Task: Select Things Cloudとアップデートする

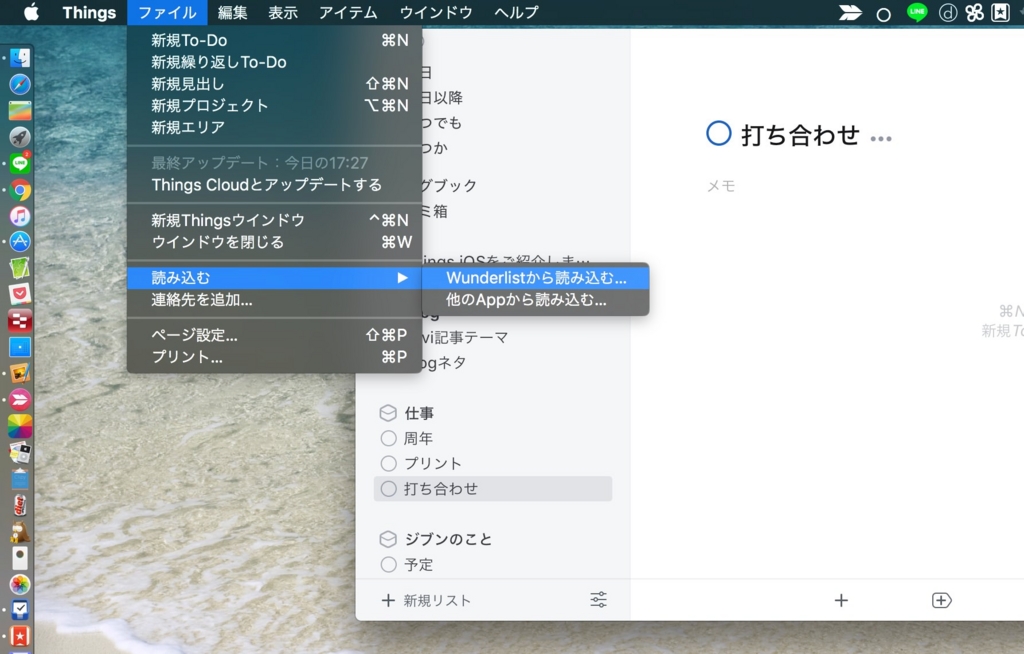Action: [274, 185]
